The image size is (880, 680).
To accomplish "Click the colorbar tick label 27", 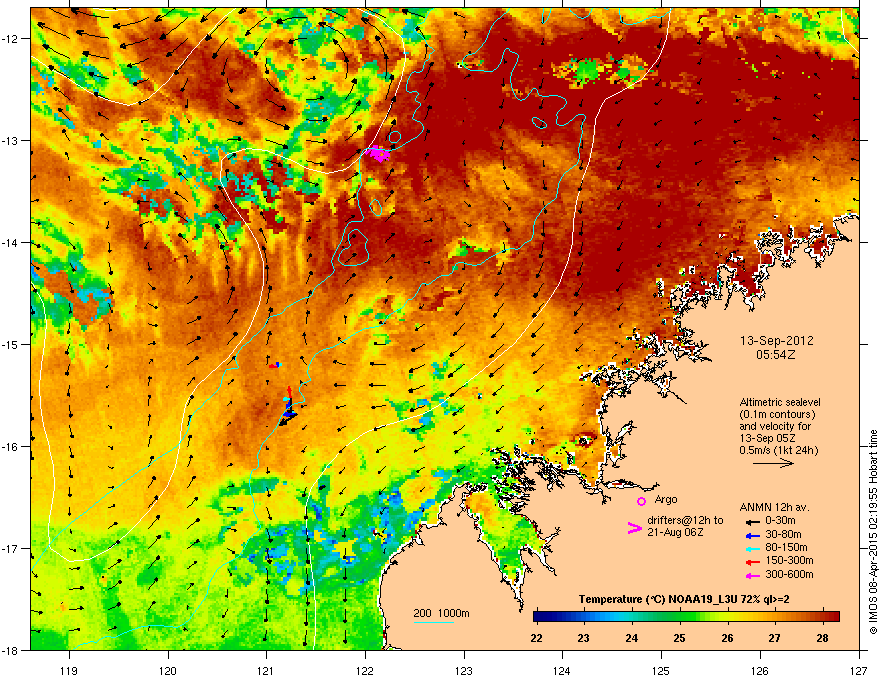I will 774,638.
